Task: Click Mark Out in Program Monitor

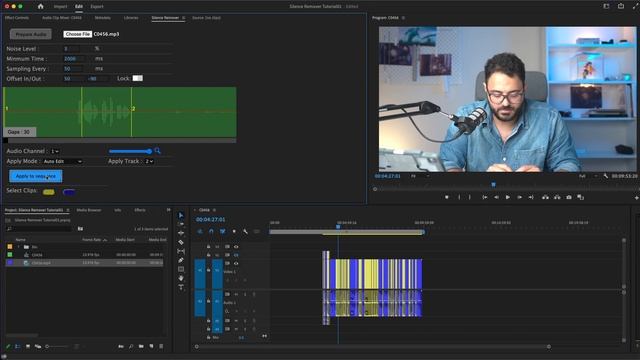Action: point(470,197)
